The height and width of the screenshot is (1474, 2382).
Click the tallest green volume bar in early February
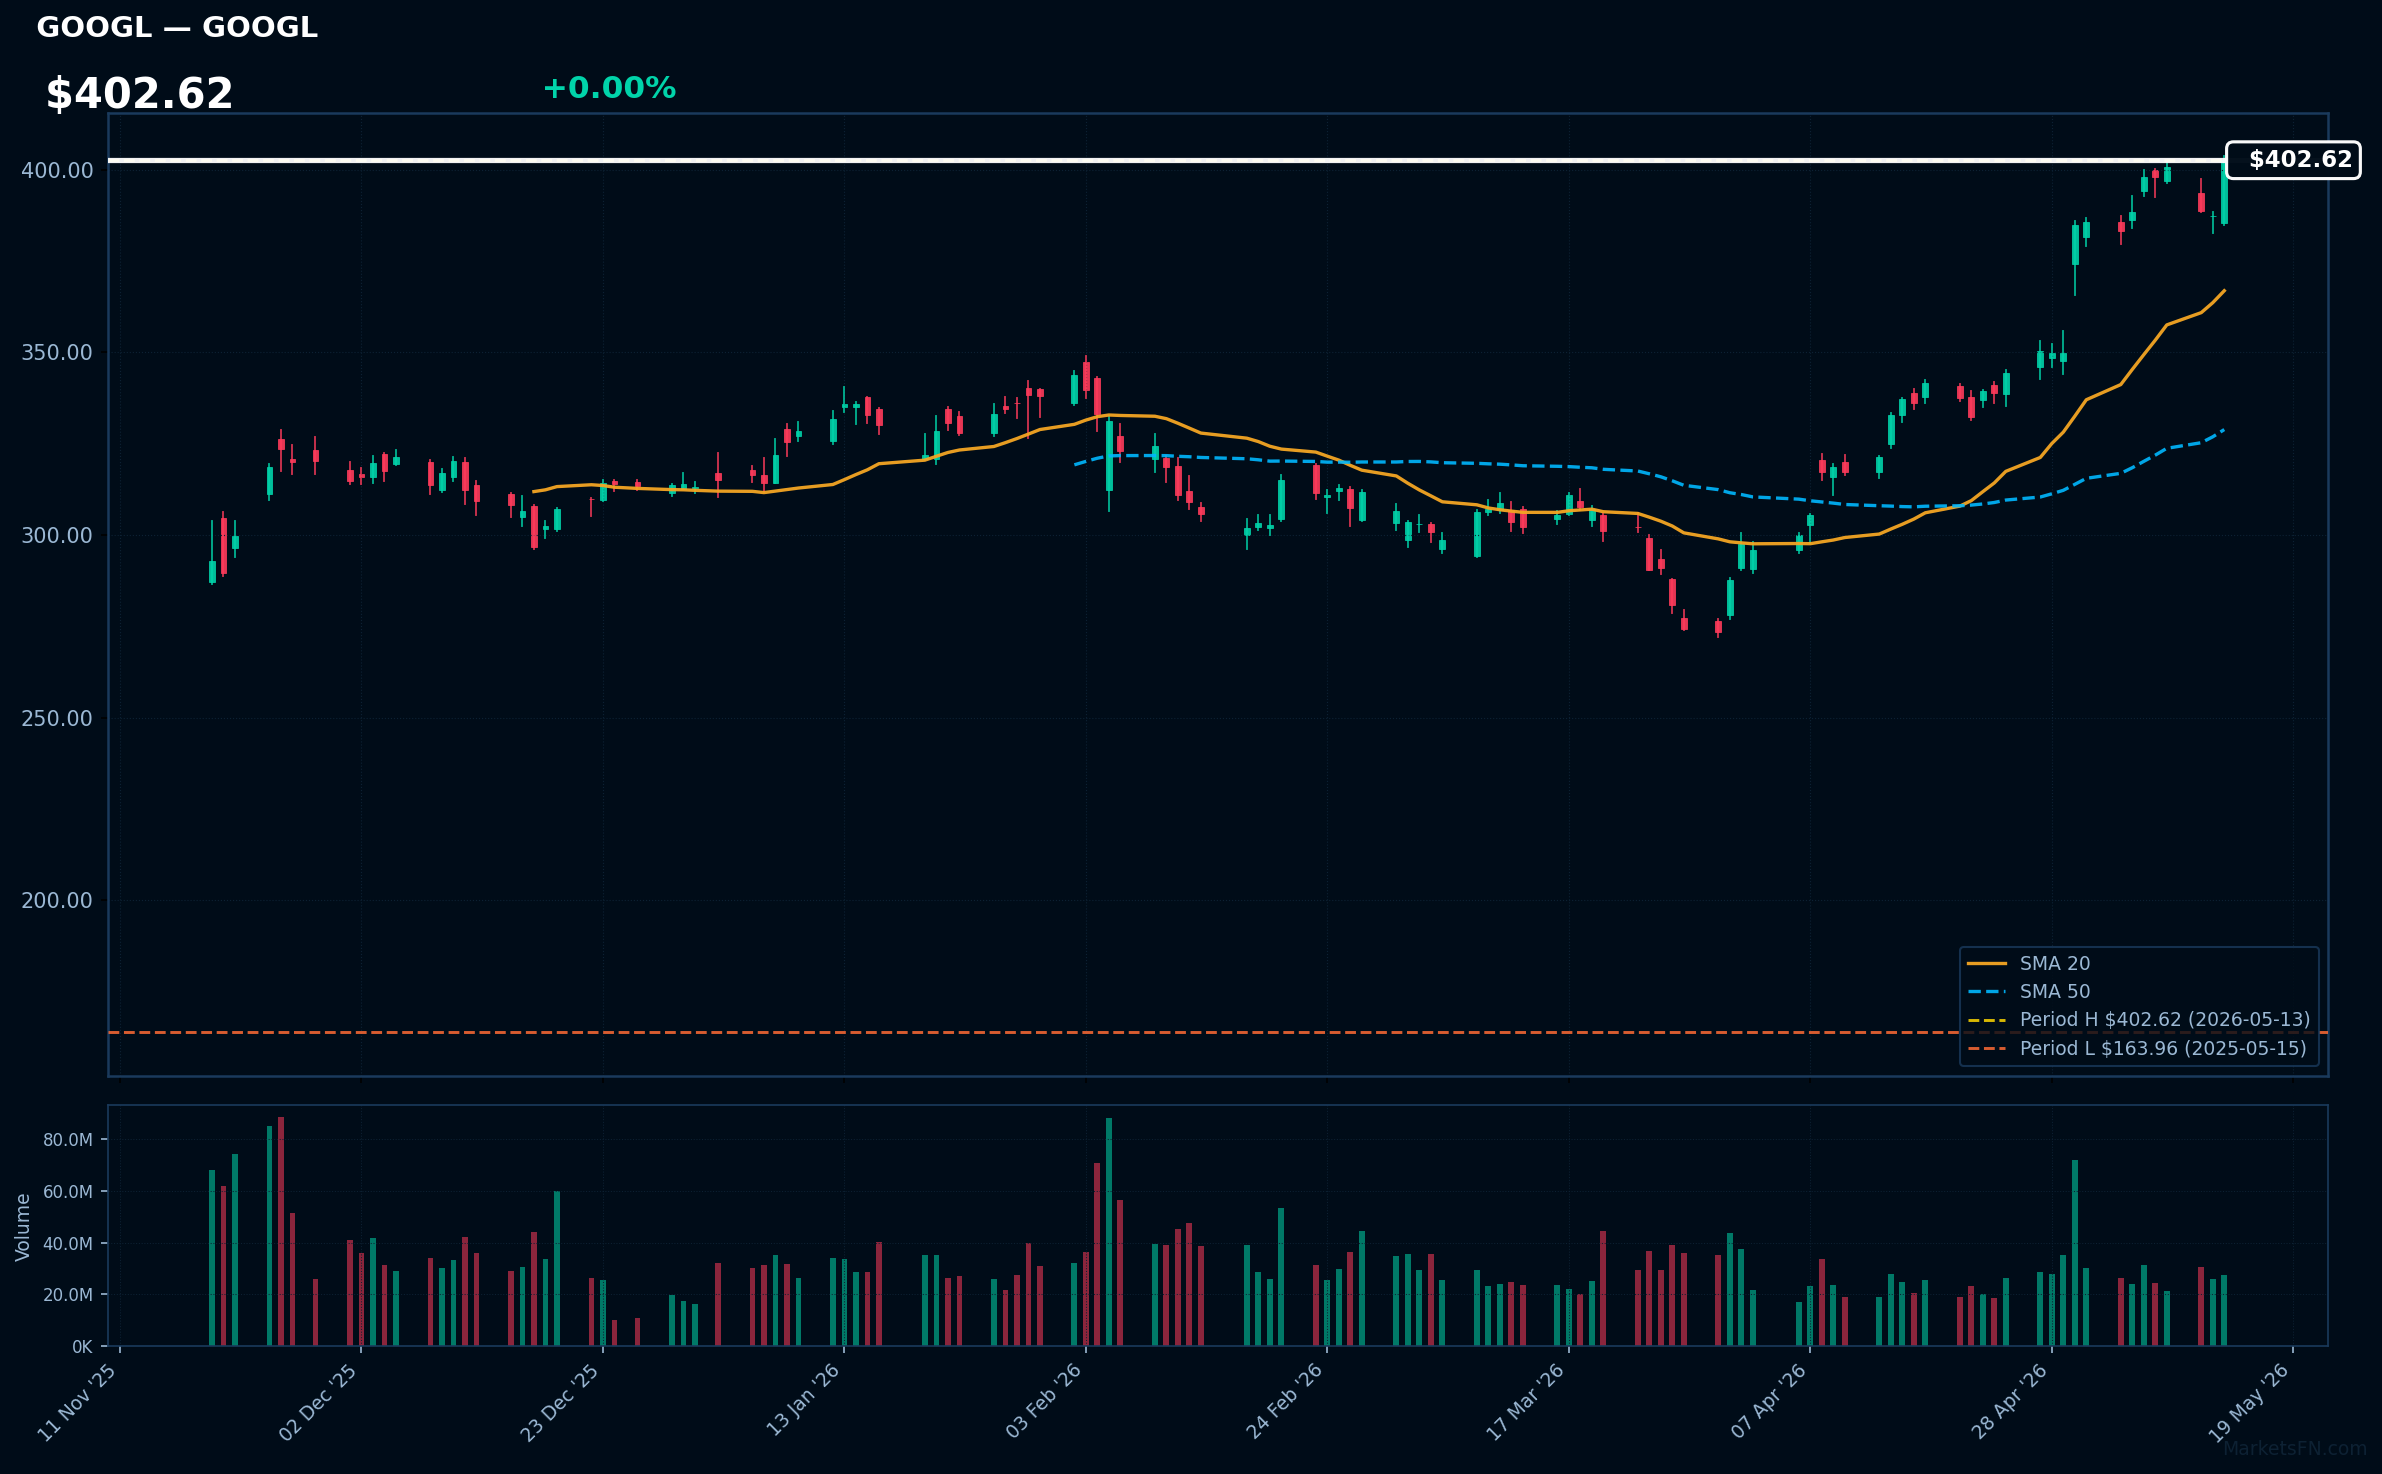coord(1109,1232)
